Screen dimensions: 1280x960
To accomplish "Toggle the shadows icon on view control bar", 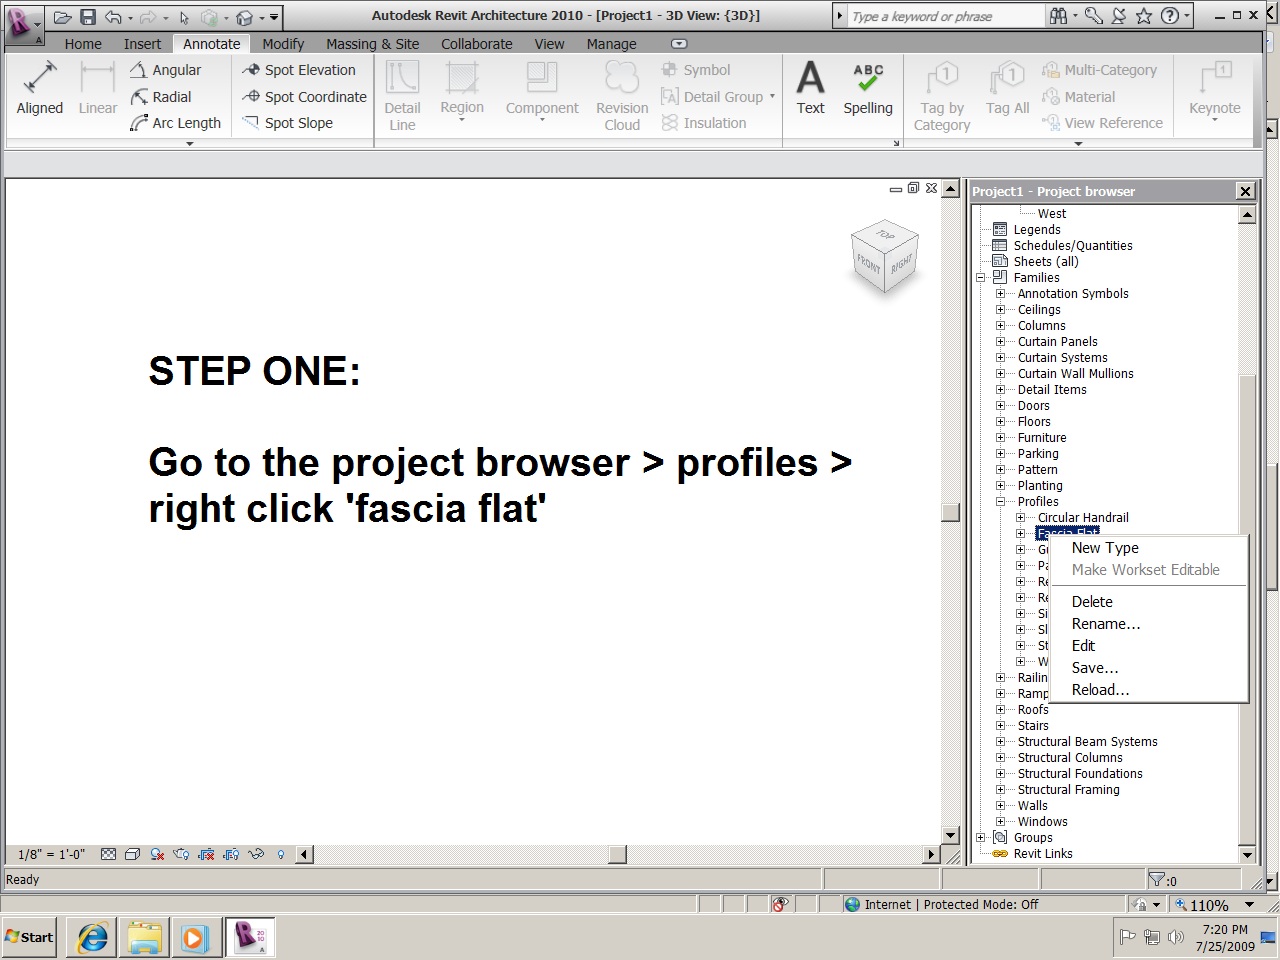I will [157, 854].
